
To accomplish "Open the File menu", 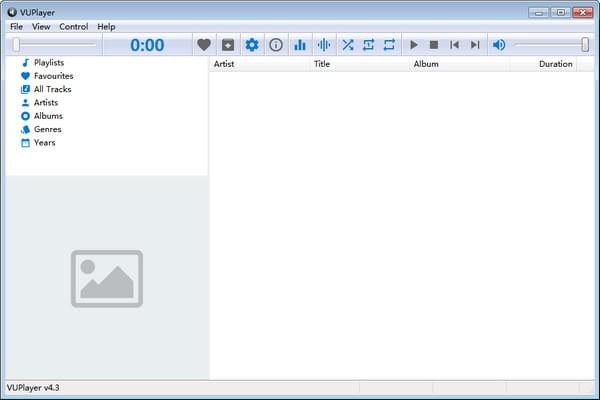I will click(x=16, y=27).
